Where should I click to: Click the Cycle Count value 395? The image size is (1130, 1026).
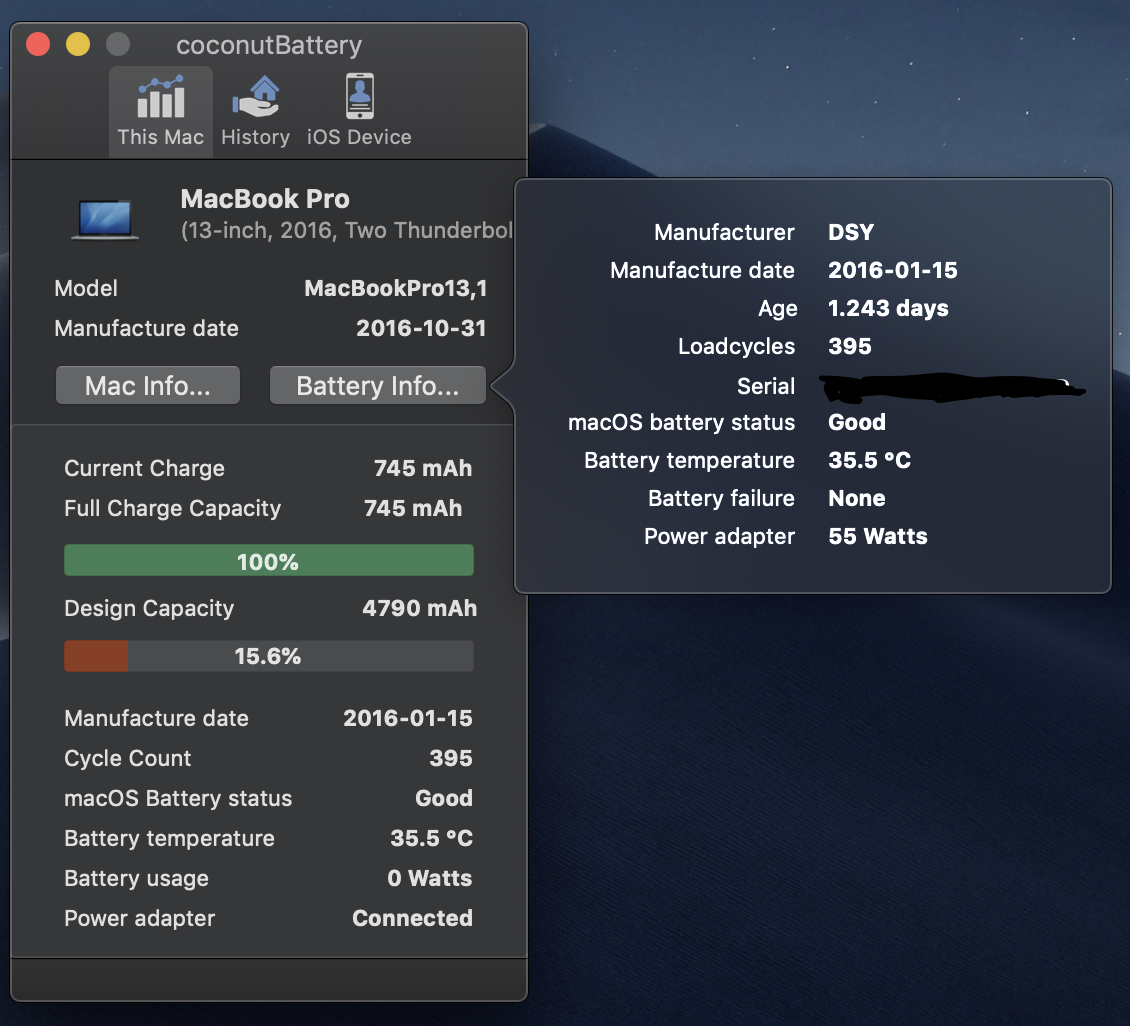(451, 758)
